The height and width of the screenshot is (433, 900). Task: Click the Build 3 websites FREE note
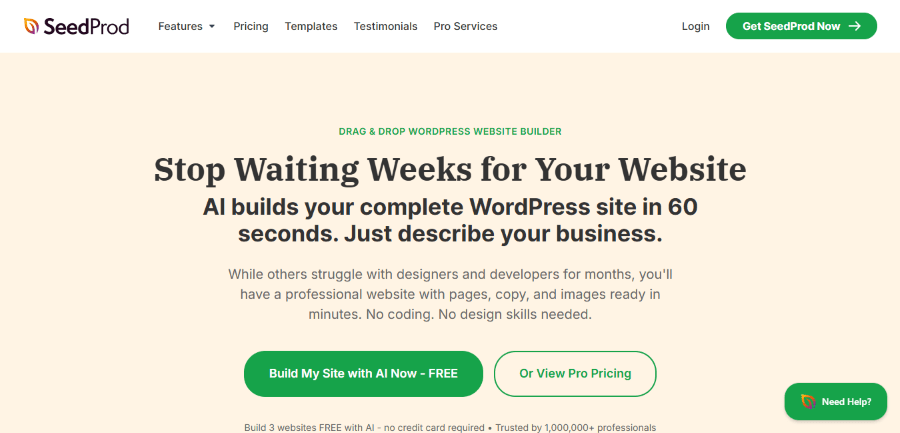[x=450, y=428]
